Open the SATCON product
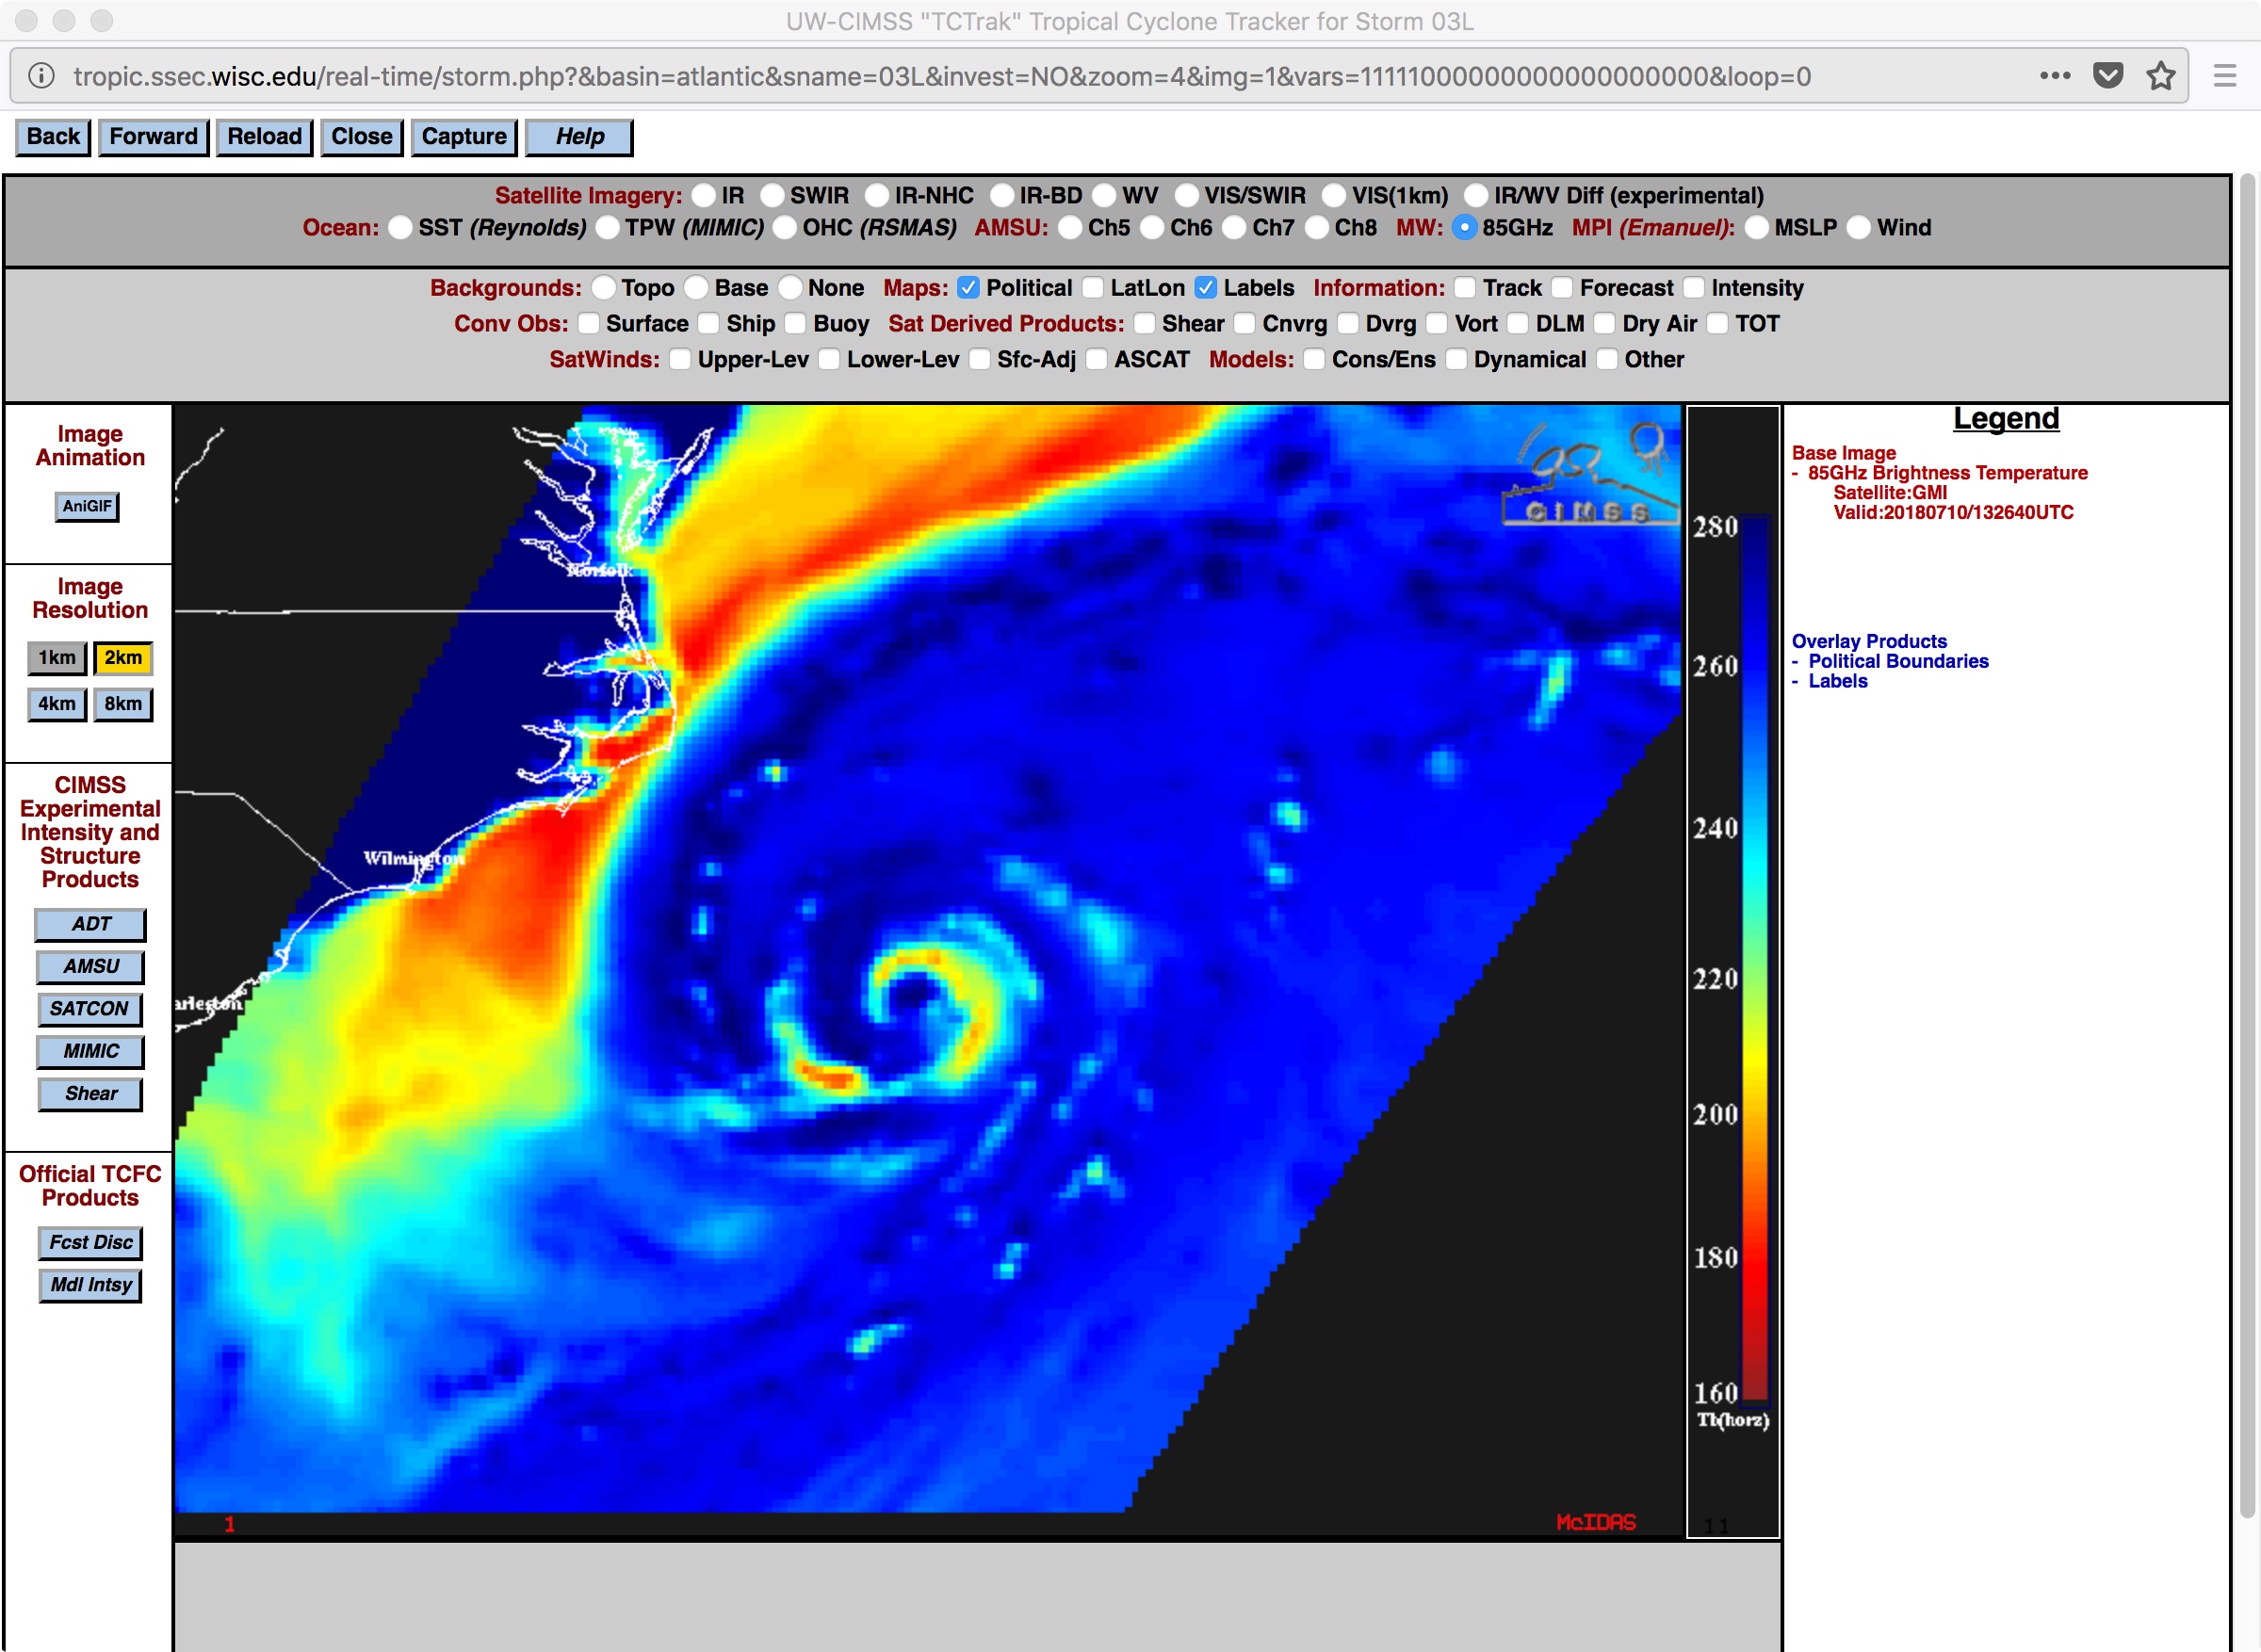 tap(90, 1009)
